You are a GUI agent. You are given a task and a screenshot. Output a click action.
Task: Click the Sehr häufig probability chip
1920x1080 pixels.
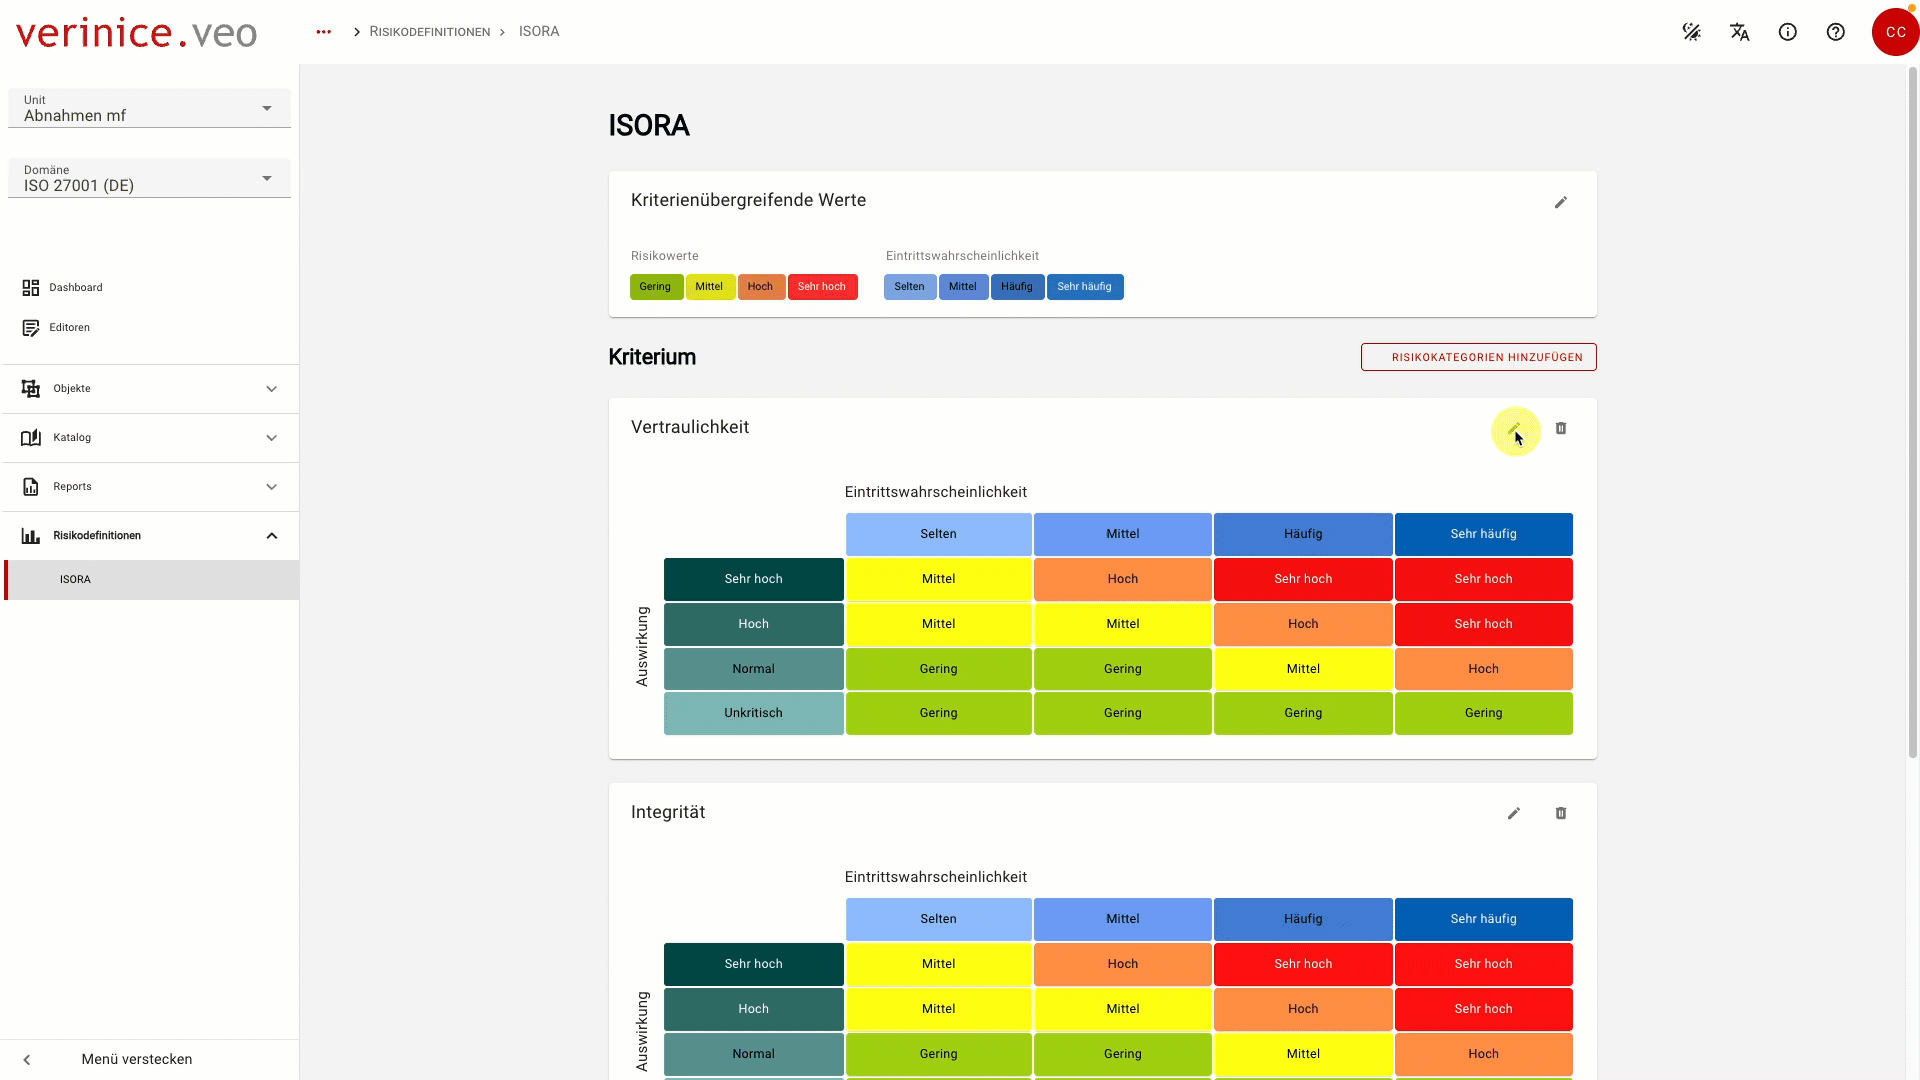pos(1085,287)
